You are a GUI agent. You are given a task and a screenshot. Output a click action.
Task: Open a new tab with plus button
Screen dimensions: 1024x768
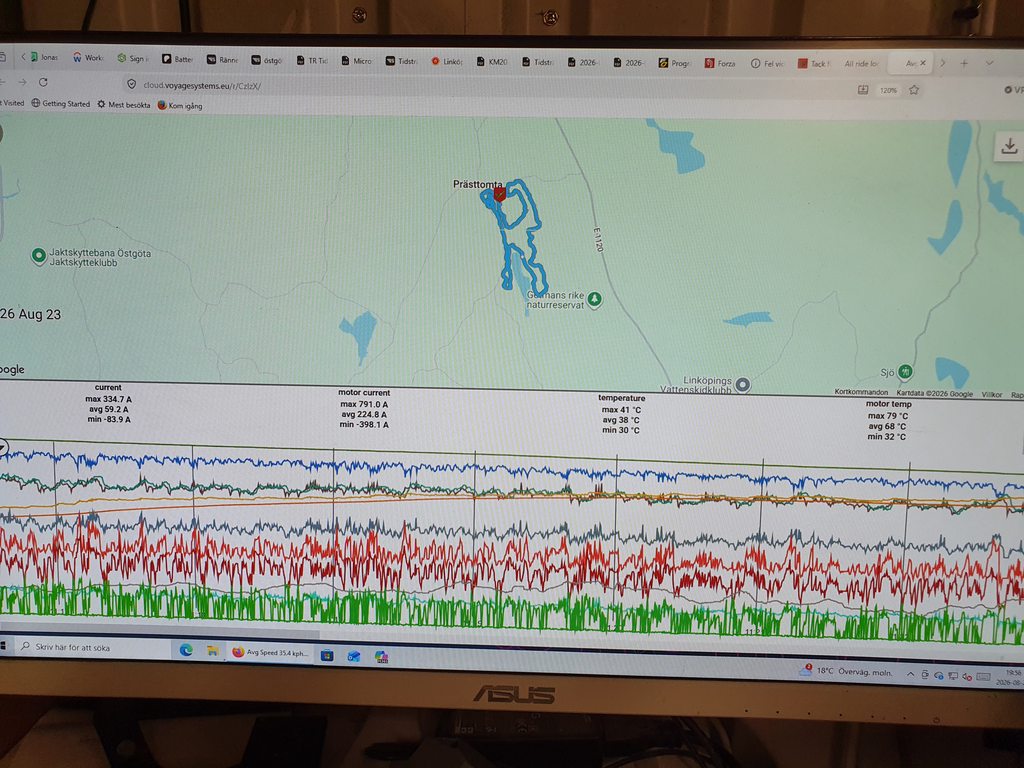964,63
